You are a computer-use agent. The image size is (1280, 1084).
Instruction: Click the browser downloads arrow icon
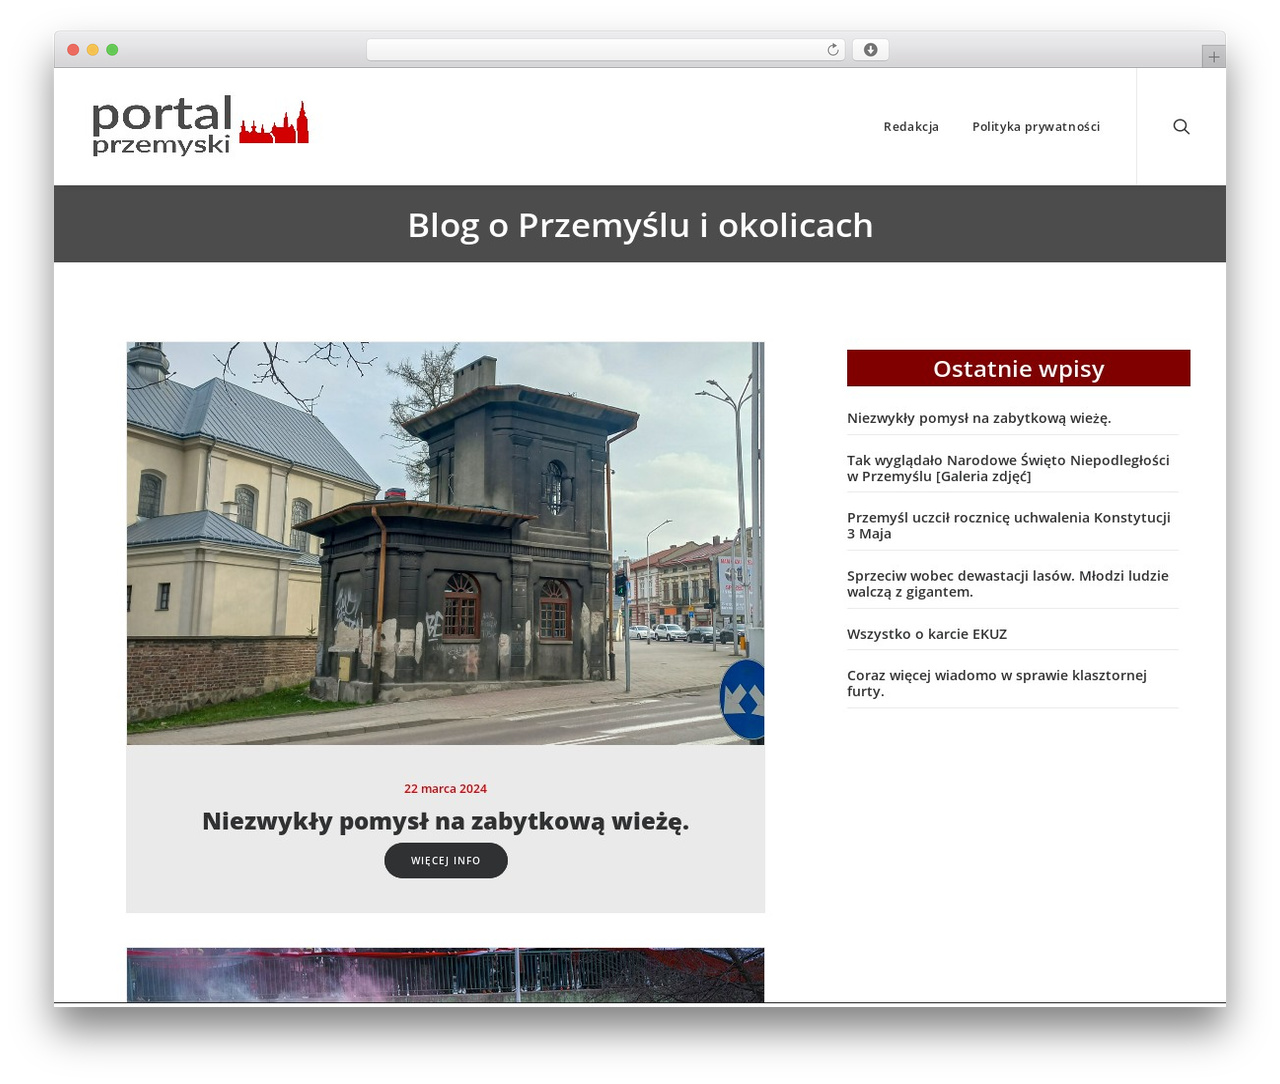point(870,50)
